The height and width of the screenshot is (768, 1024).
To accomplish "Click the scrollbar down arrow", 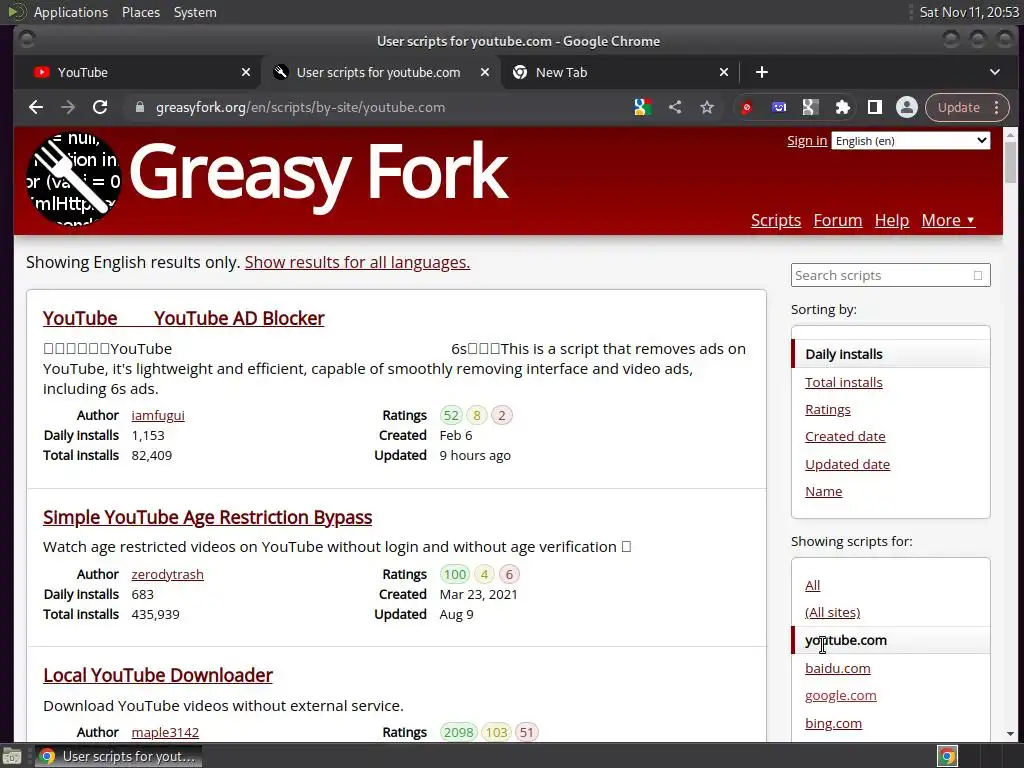I will 1010,734.
